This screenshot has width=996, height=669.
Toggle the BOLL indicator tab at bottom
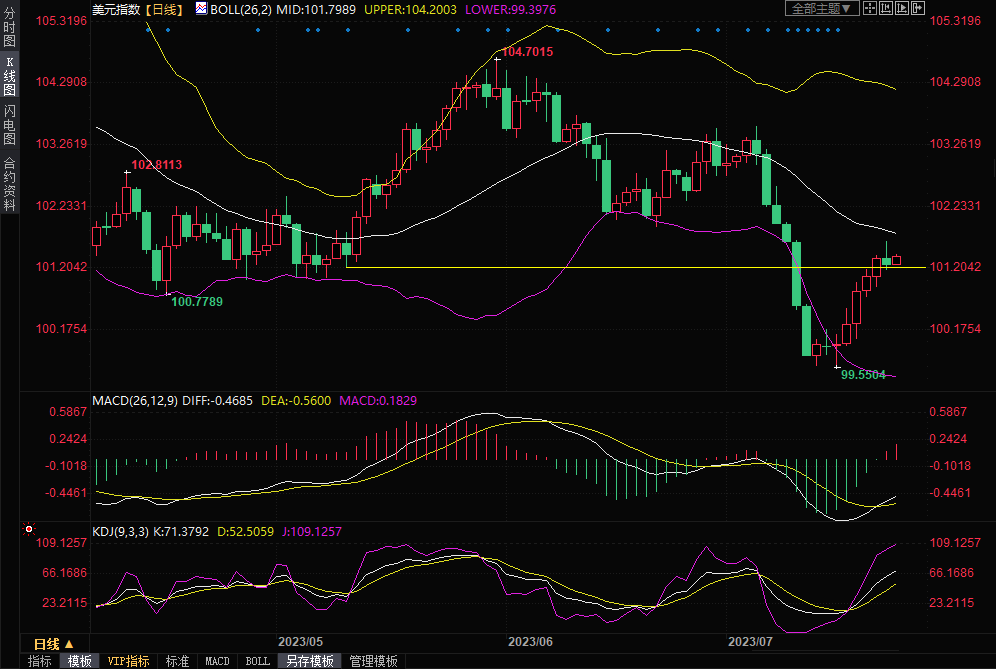click(x=257, y=661)
